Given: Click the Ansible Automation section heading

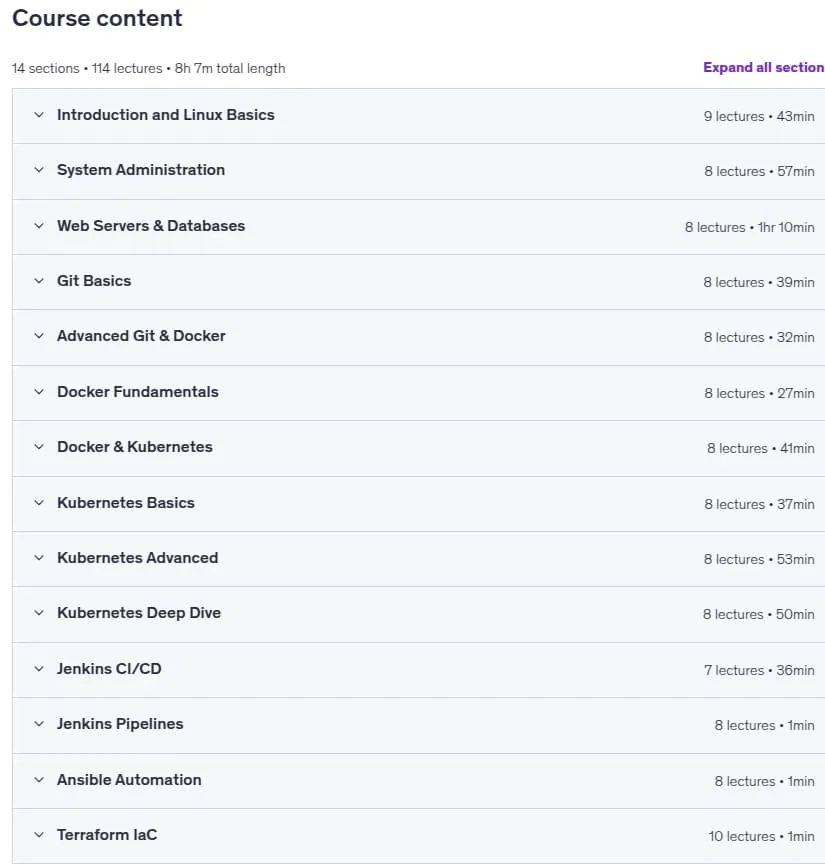Looking at the screenshot, I should (130, 780).
